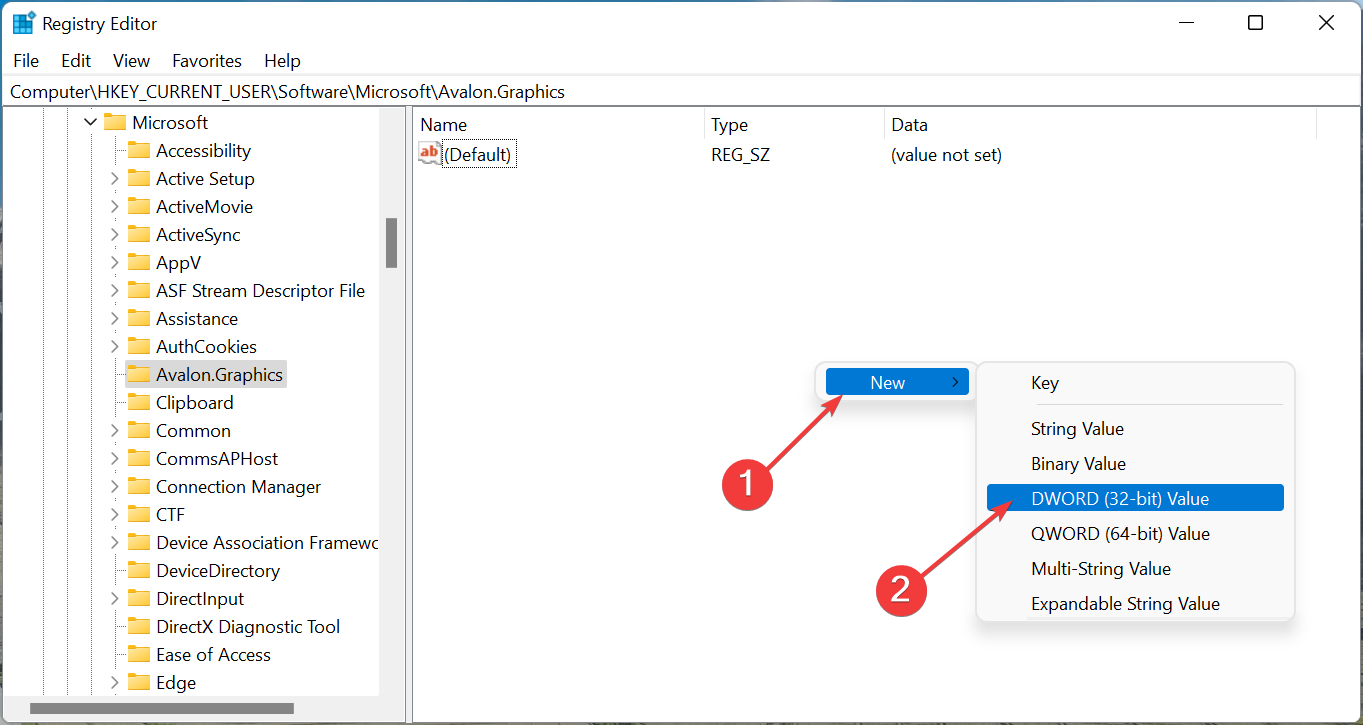
Task: Select the Common folder icon
Action: point(139,431)
